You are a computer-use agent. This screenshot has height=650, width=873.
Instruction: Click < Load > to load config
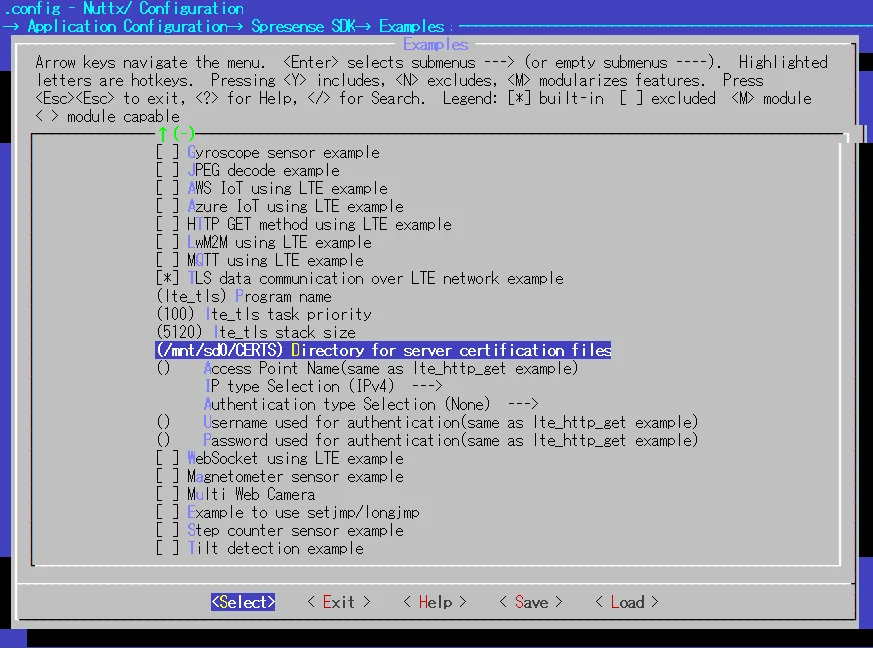627,602
